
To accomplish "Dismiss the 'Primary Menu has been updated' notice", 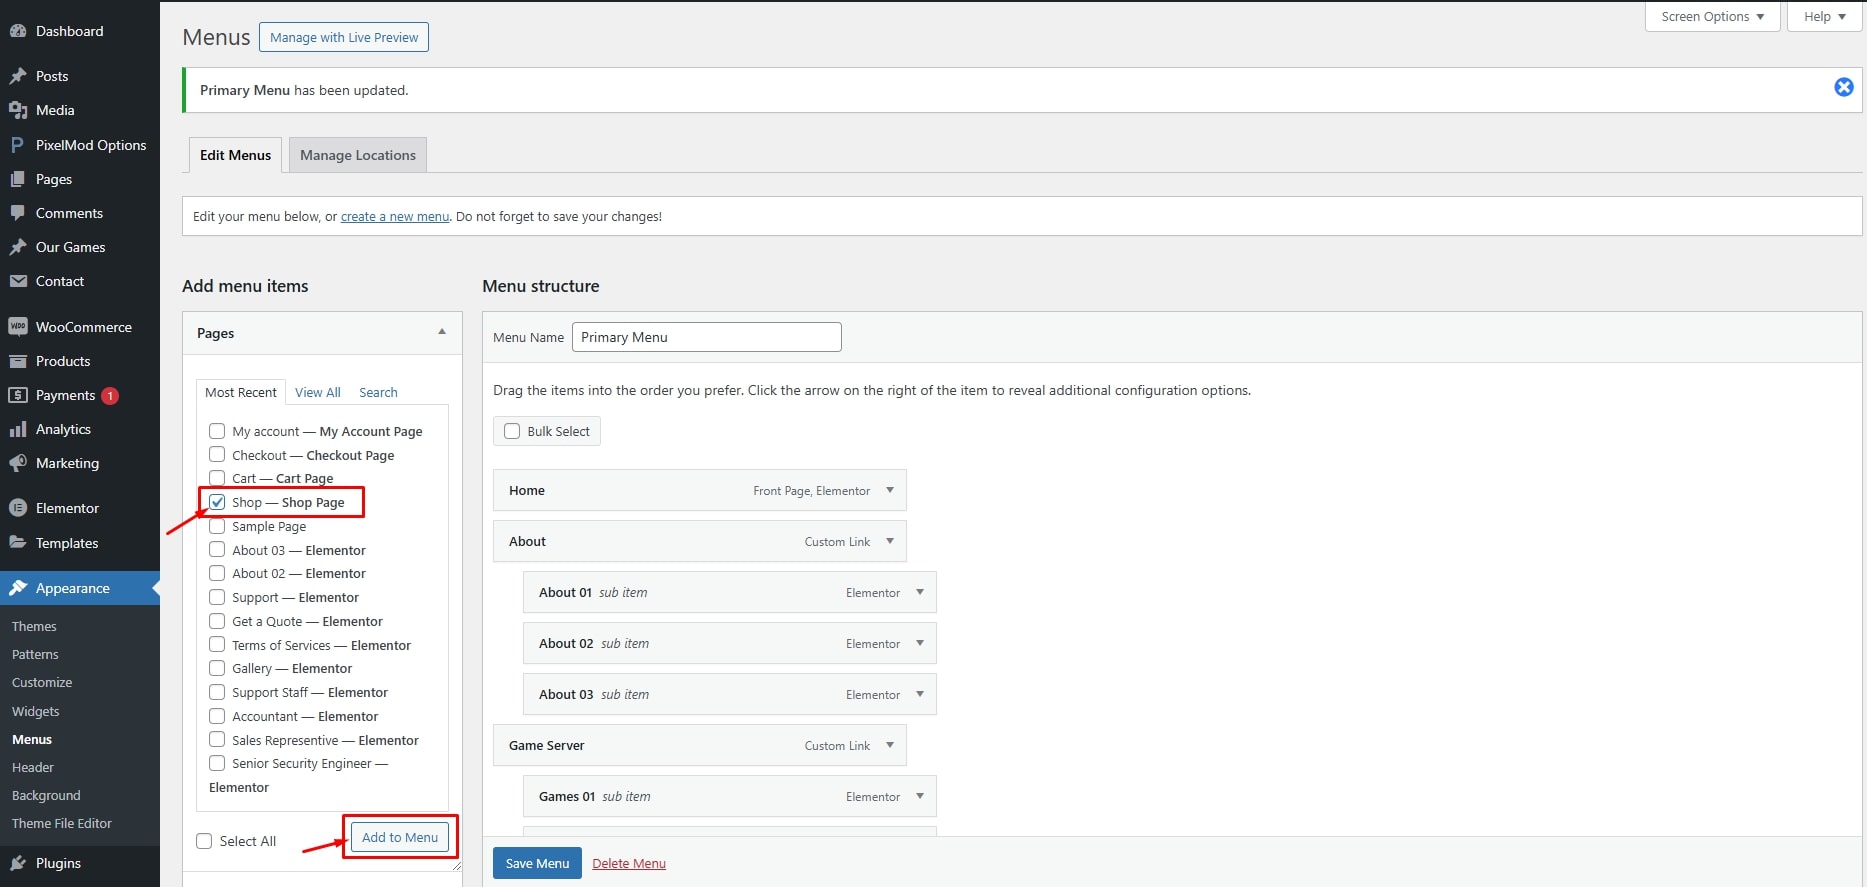I will (x=1844, y=87).
